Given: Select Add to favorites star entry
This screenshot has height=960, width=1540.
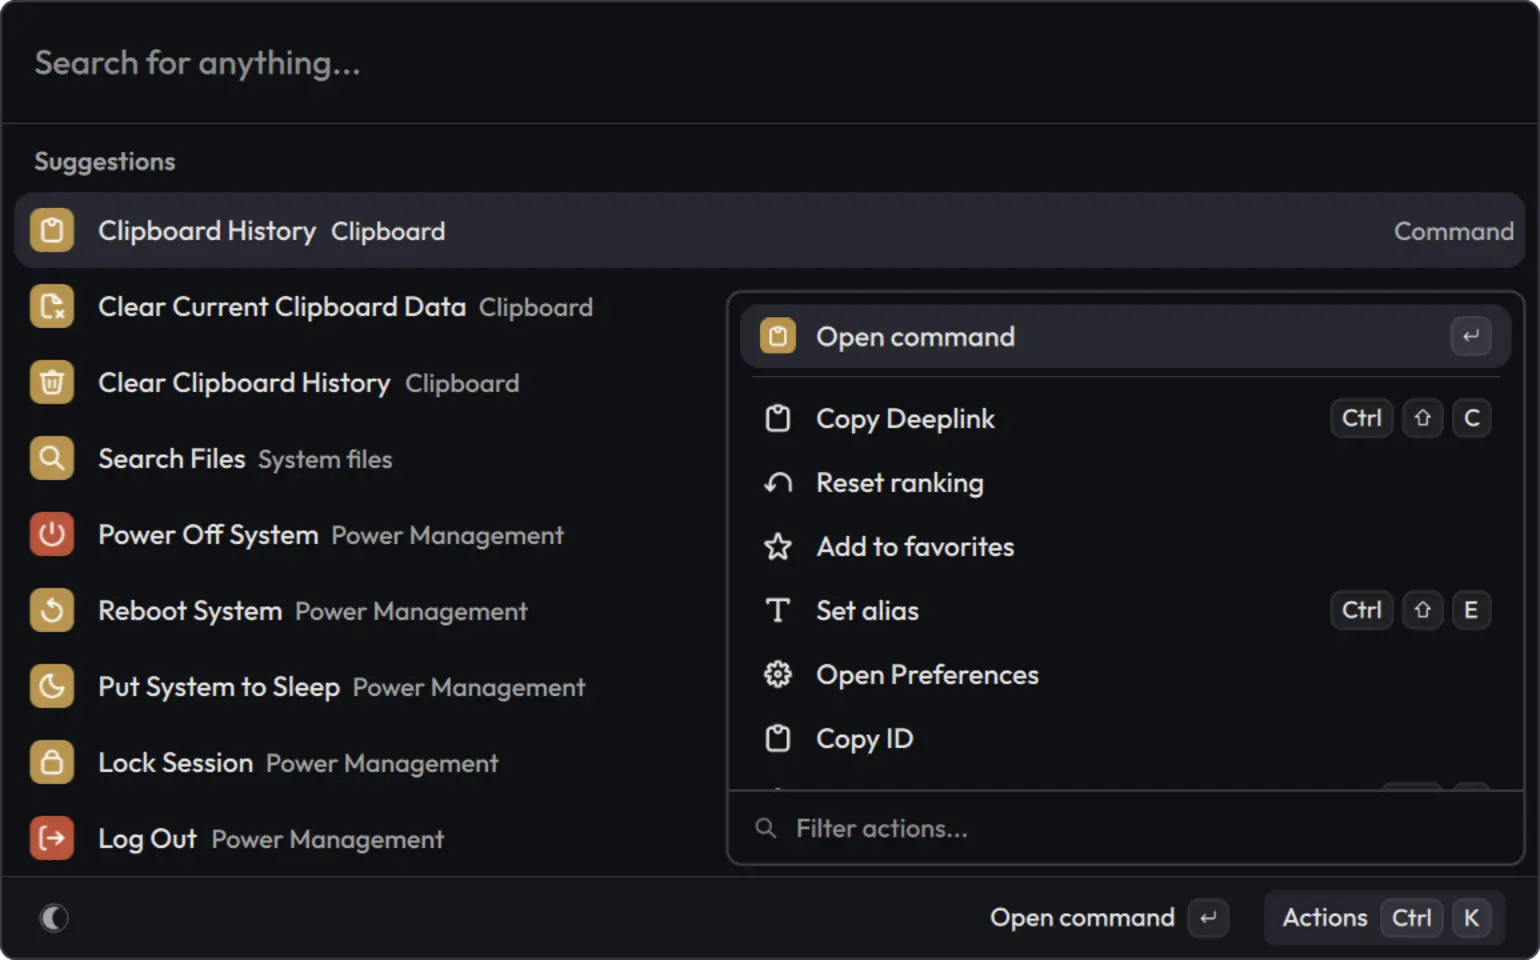Looking at the screenshot, I should click(x=1125, y=547).
